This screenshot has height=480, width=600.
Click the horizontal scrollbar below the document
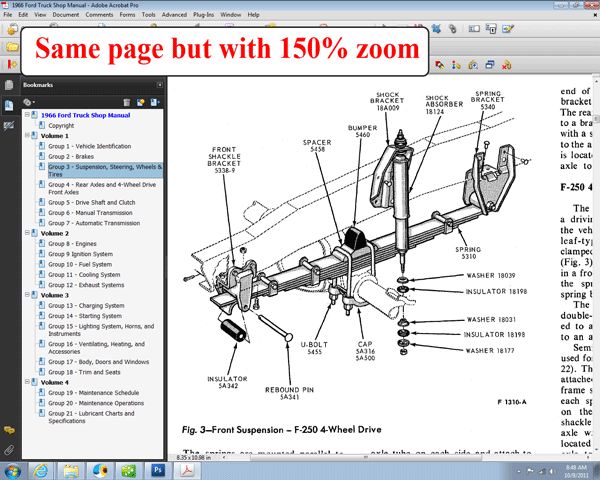365,457
